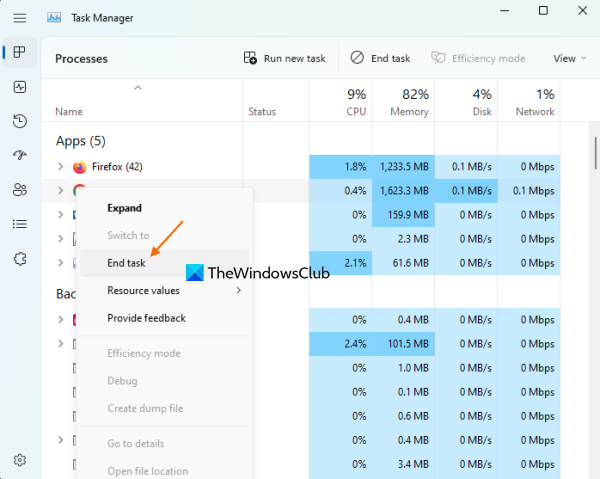Open the App history page in the sidebar
The width and height of the screenshot is (600, 479).
20,121
